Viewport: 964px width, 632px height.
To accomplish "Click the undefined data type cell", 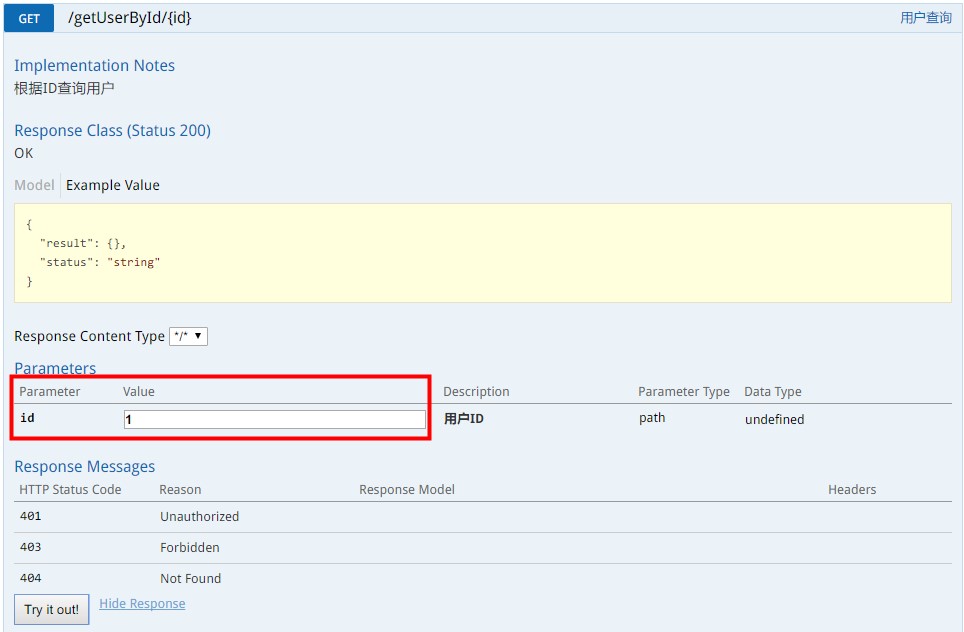I will [775, 419].
